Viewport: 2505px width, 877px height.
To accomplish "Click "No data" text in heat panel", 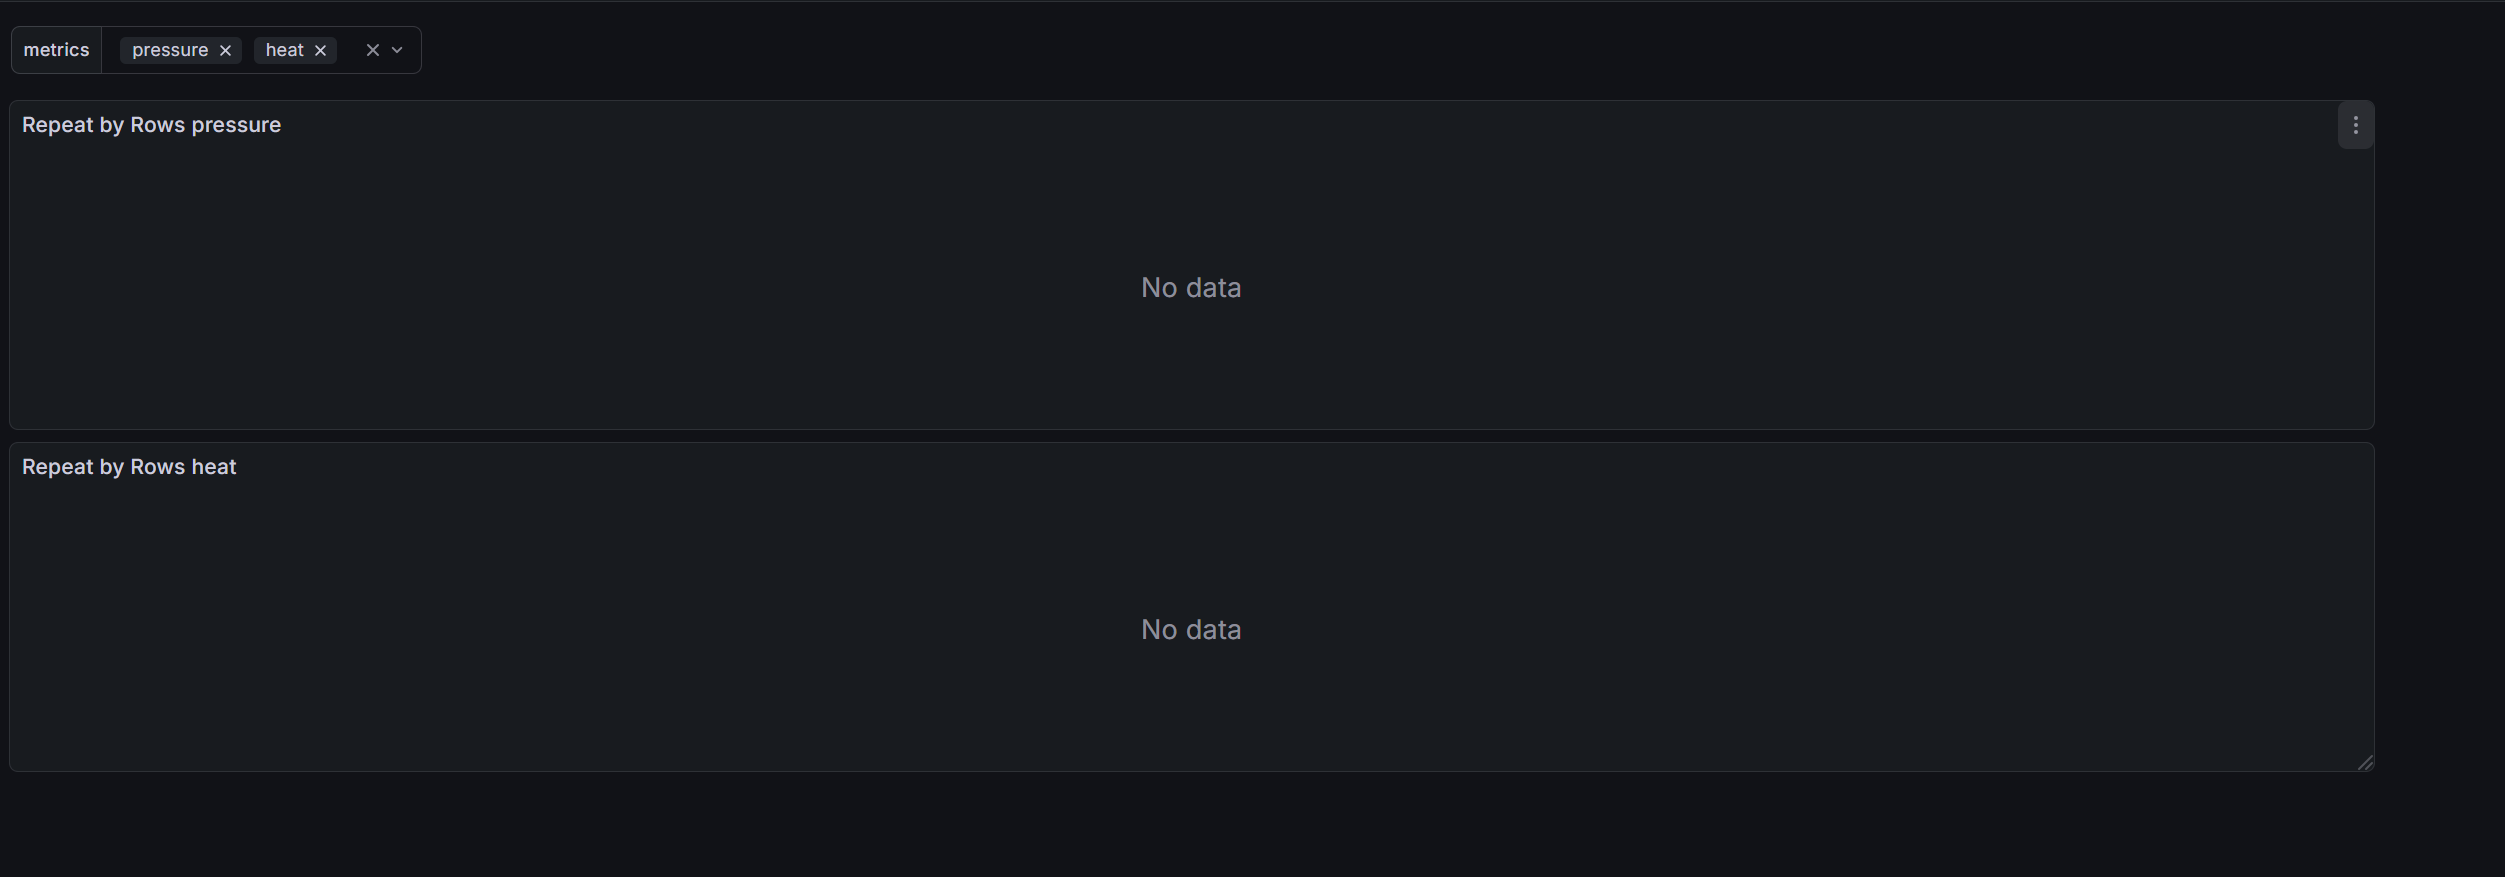I will (1190, 630).
